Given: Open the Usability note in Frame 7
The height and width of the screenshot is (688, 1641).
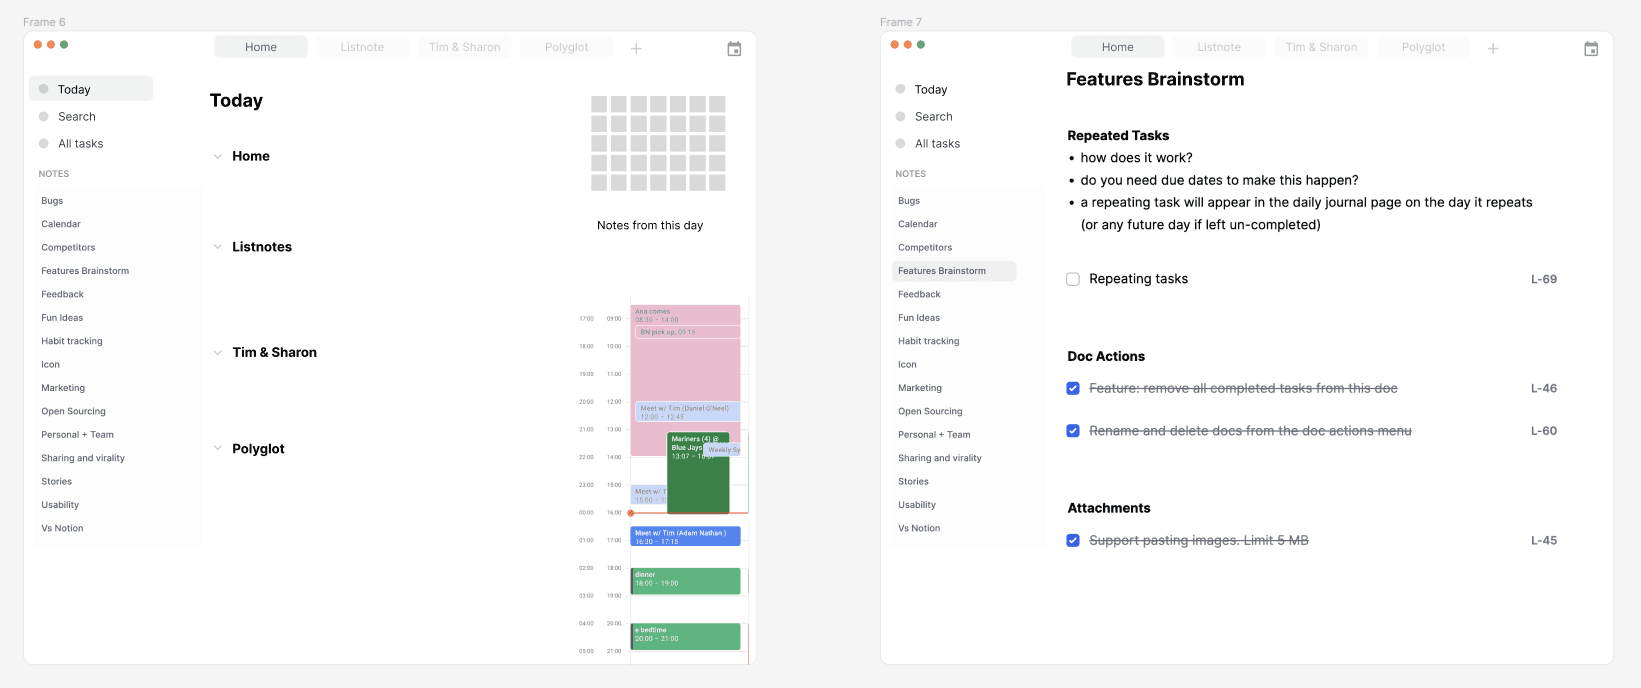Looking at the screenshot, I should [917, 505].
